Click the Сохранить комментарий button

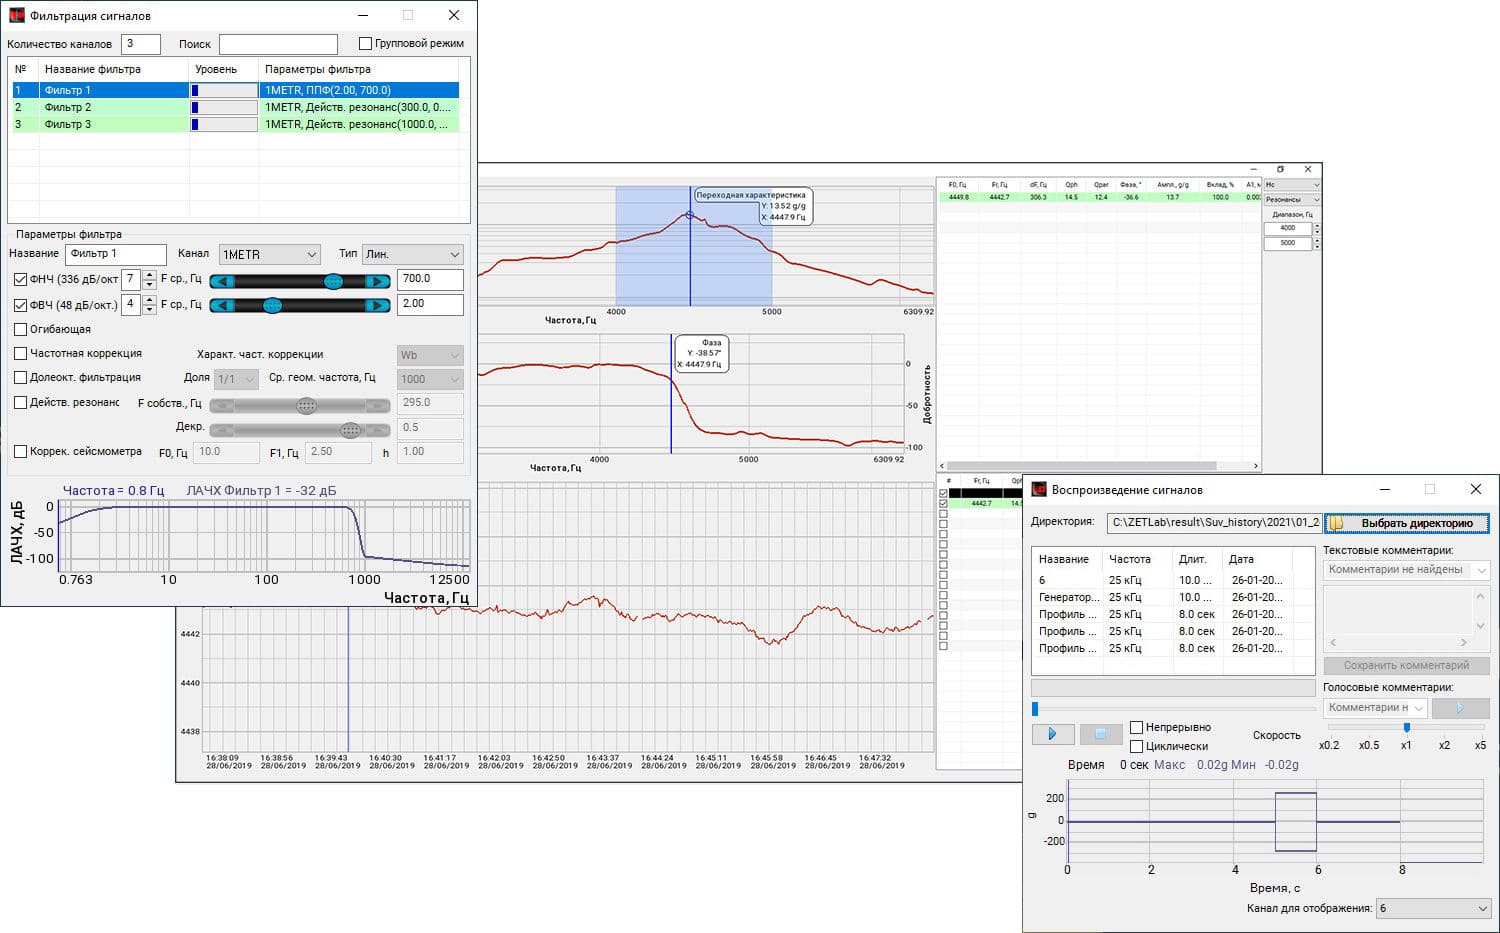1406,665
